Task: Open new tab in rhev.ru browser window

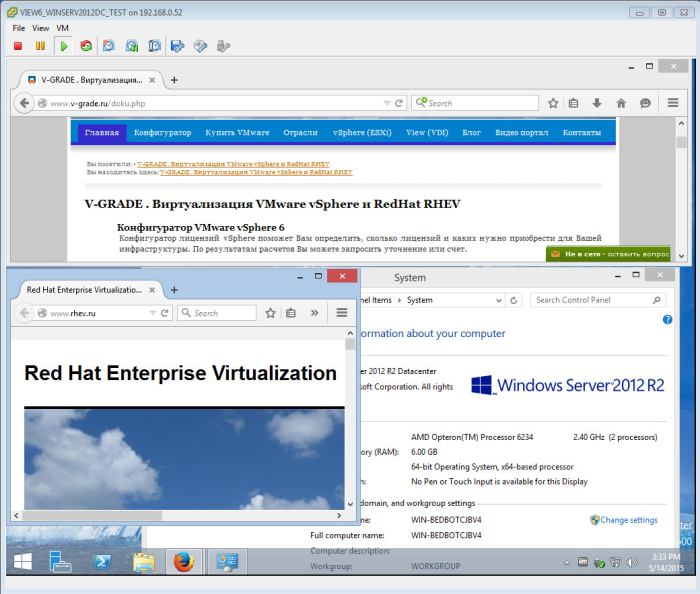Action: (175, 290)
